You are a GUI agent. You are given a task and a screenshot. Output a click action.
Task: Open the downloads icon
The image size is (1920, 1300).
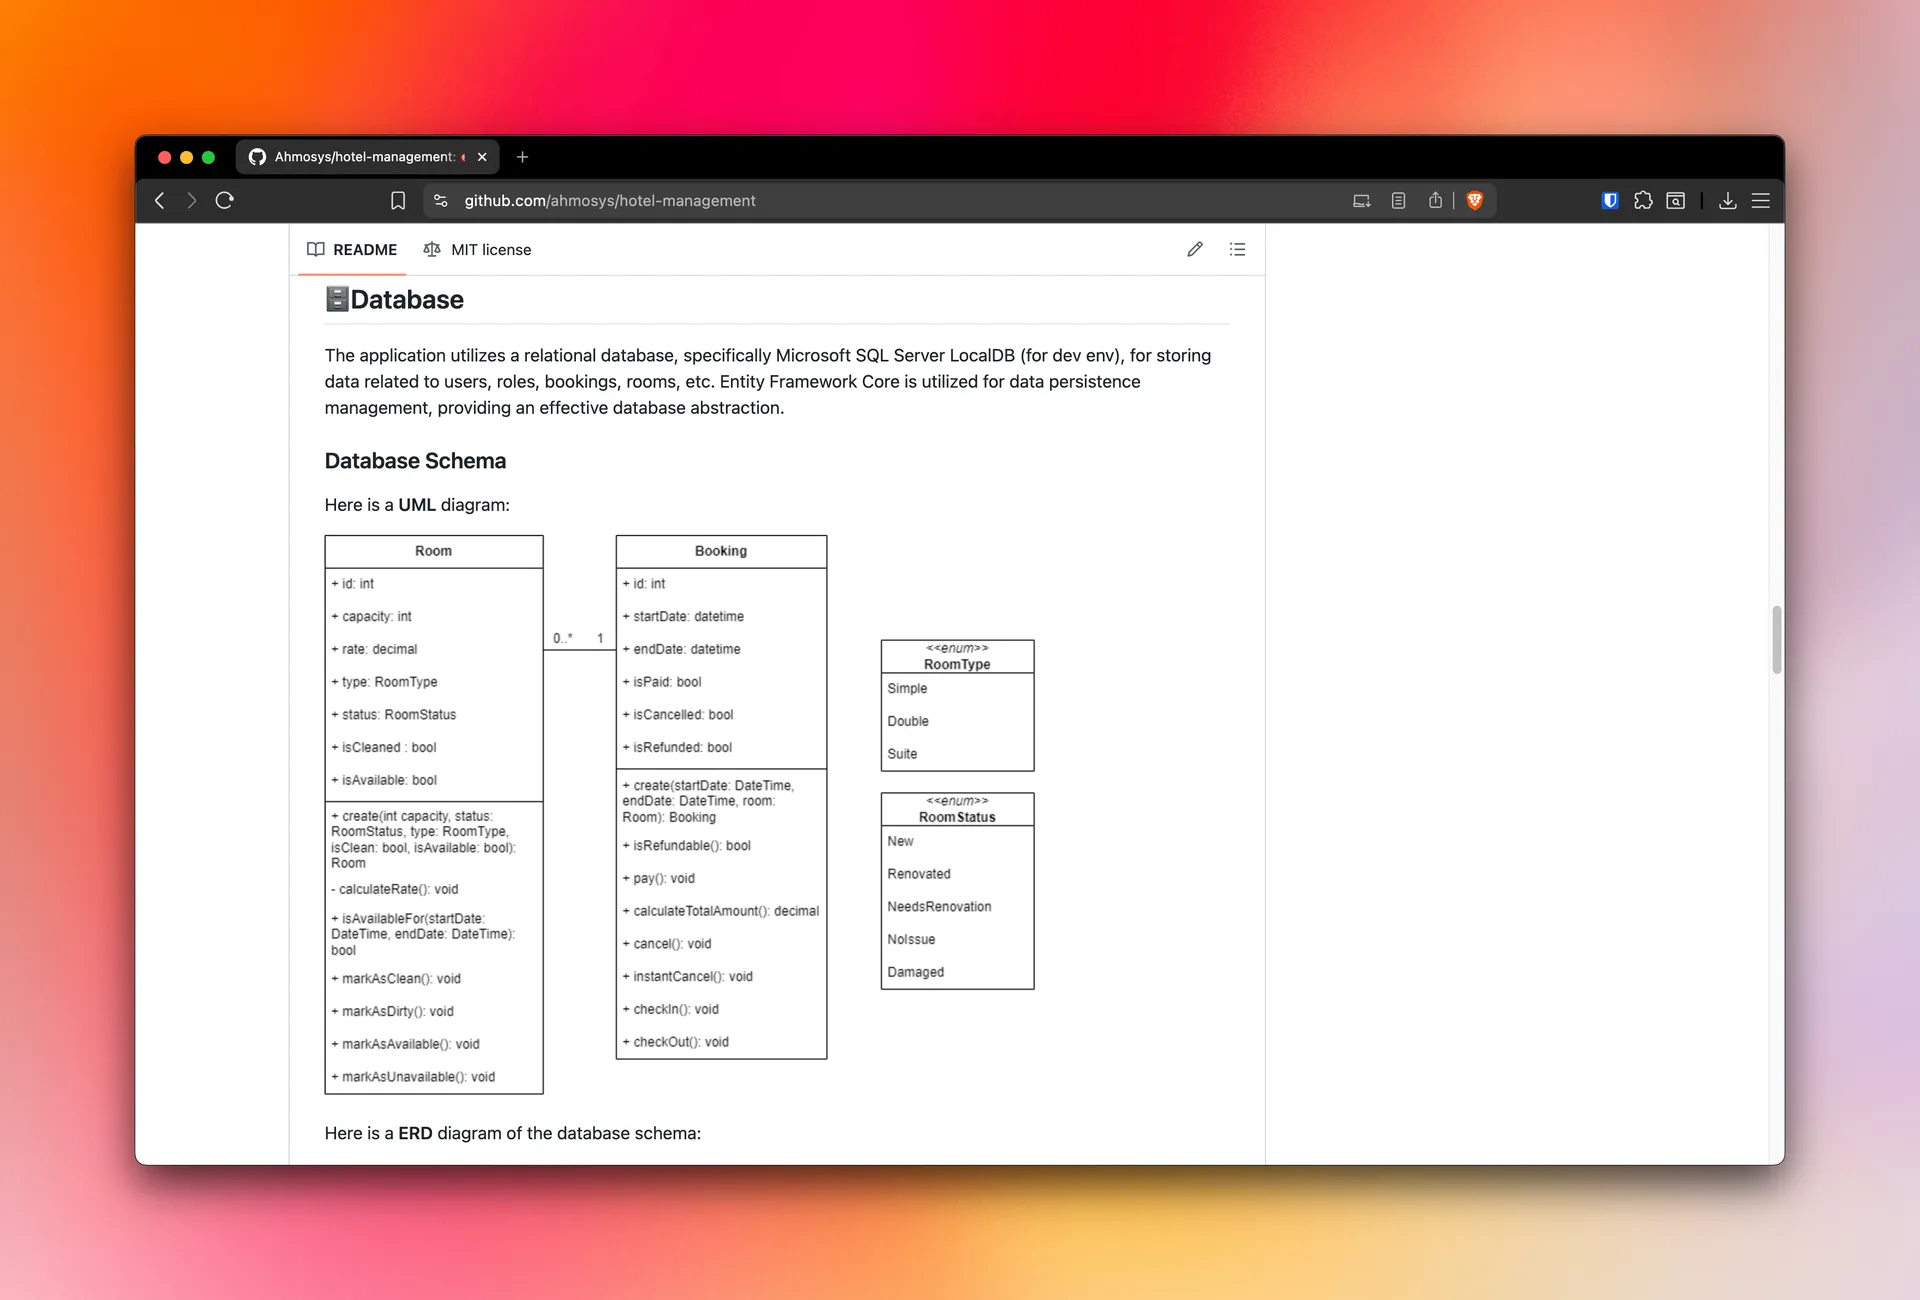pos(1728,201)
